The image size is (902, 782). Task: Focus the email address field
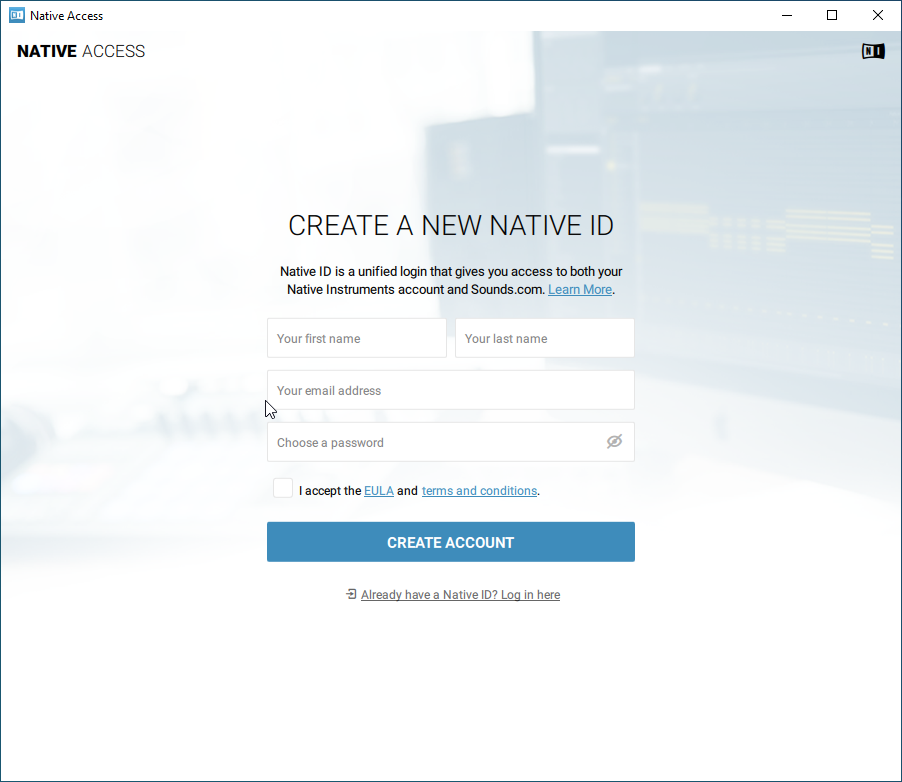point(450,390)
